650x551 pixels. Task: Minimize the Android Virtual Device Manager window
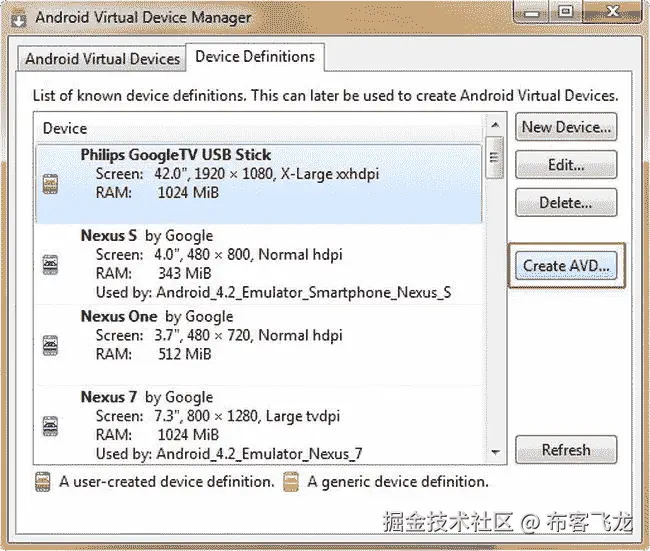click(531, 12)
